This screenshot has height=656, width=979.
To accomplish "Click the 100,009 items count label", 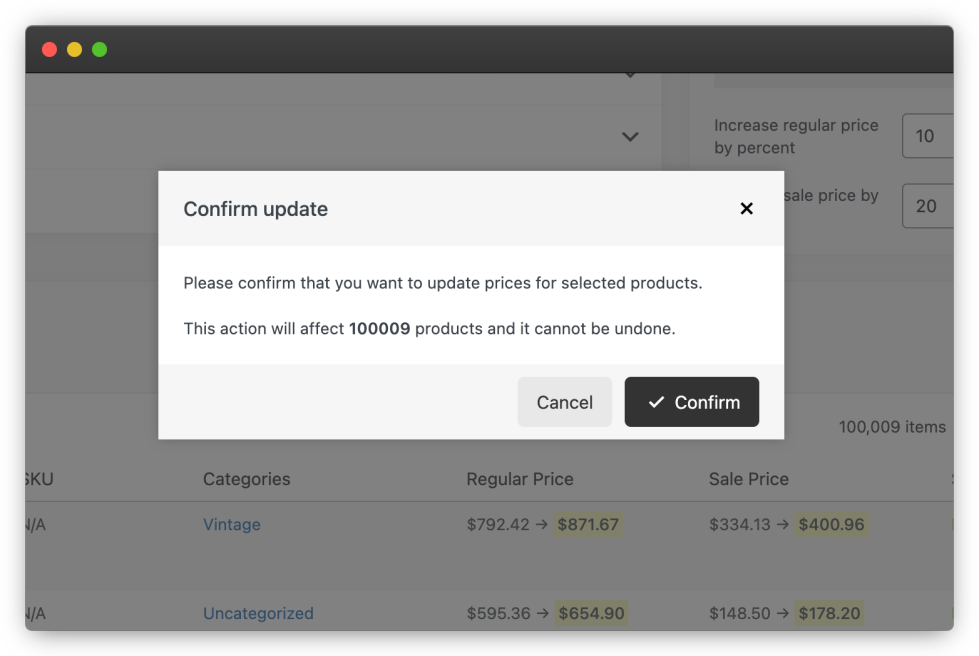I will click(892, 427).
